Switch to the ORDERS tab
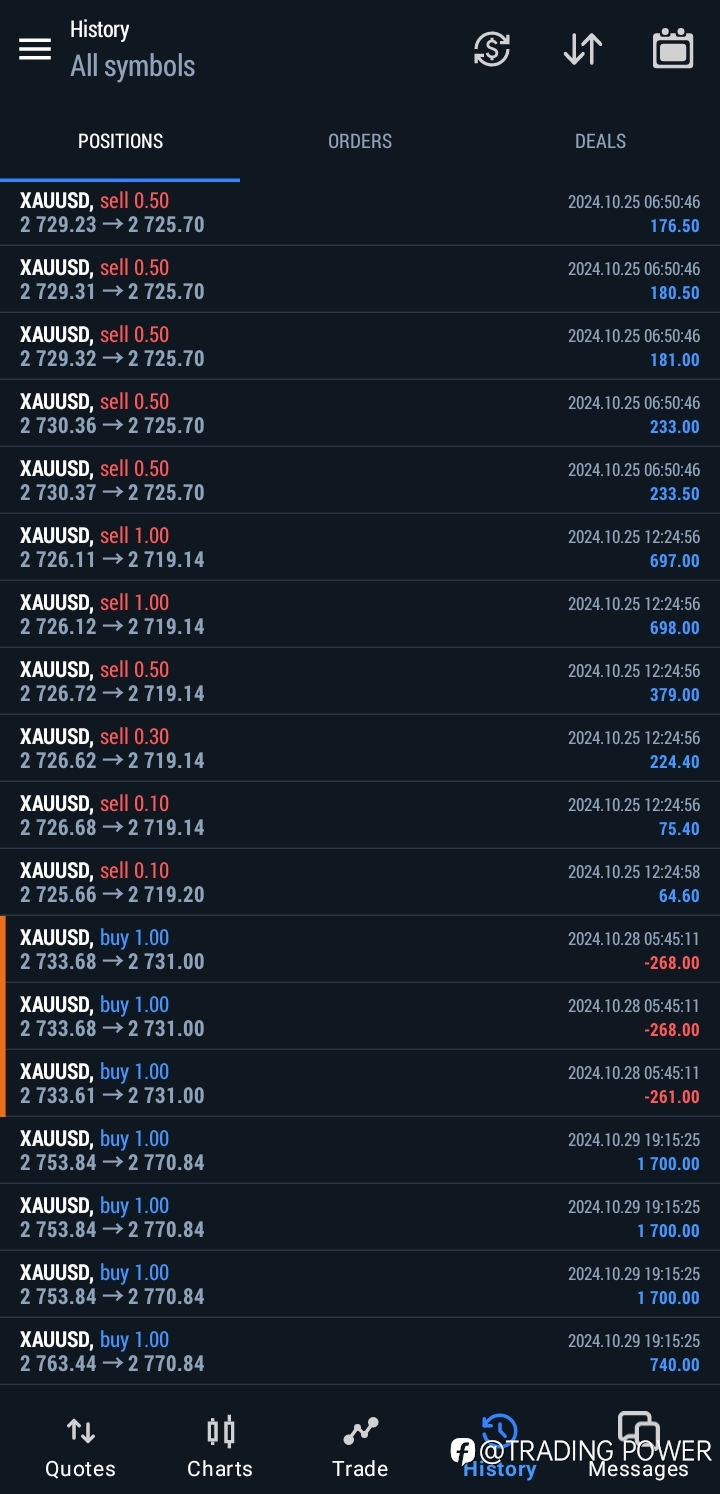 pyautogui.click(x=360, y=141)
